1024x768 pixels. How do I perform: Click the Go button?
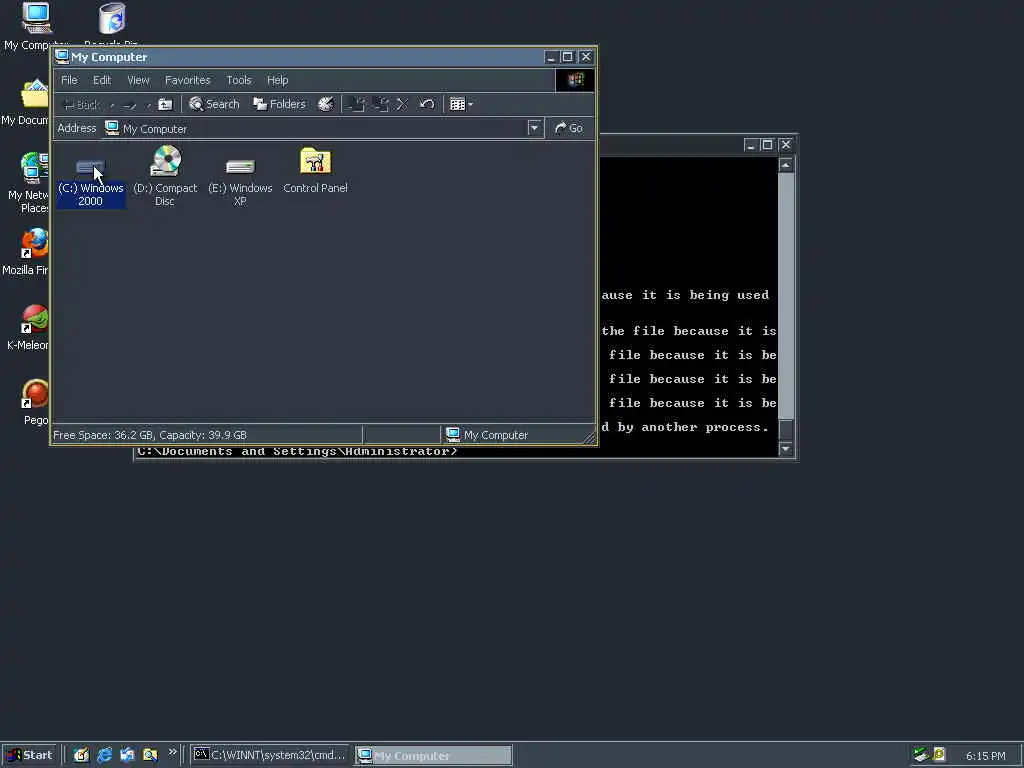click(569, 128)
